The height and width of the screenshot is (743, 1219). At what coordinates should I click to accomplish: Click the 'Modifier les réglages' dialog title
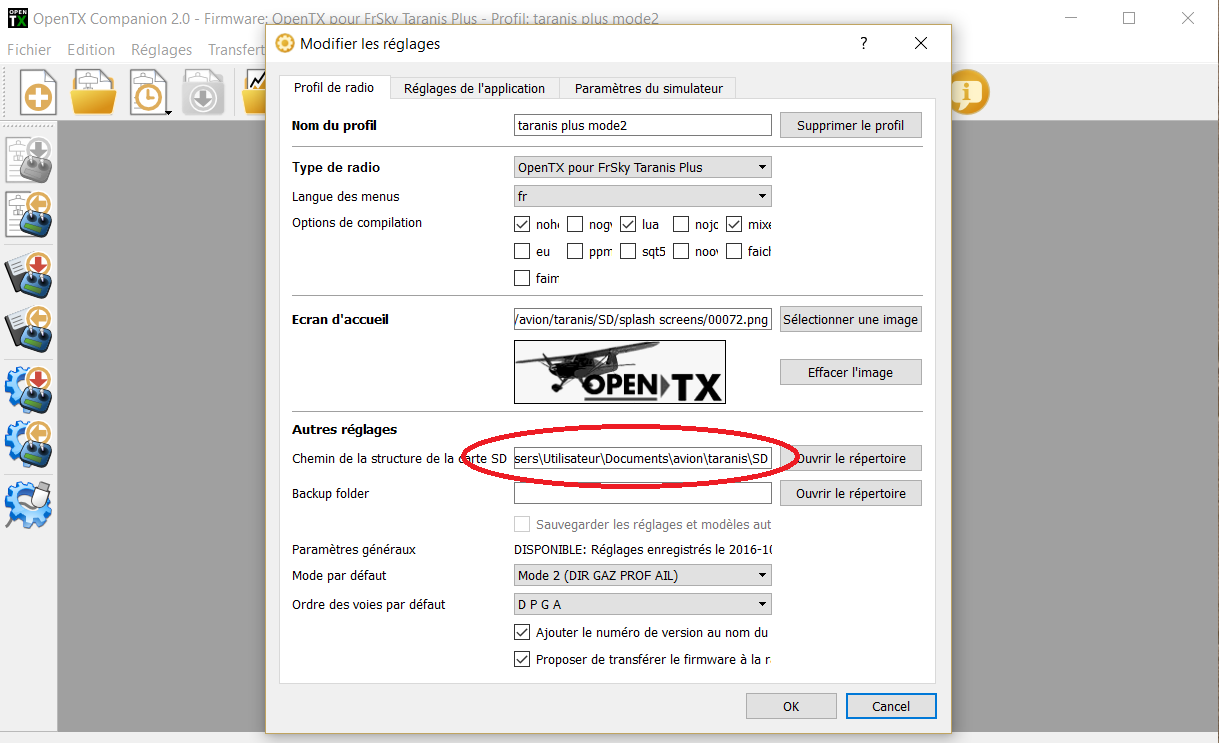click(x=370, y=43)
